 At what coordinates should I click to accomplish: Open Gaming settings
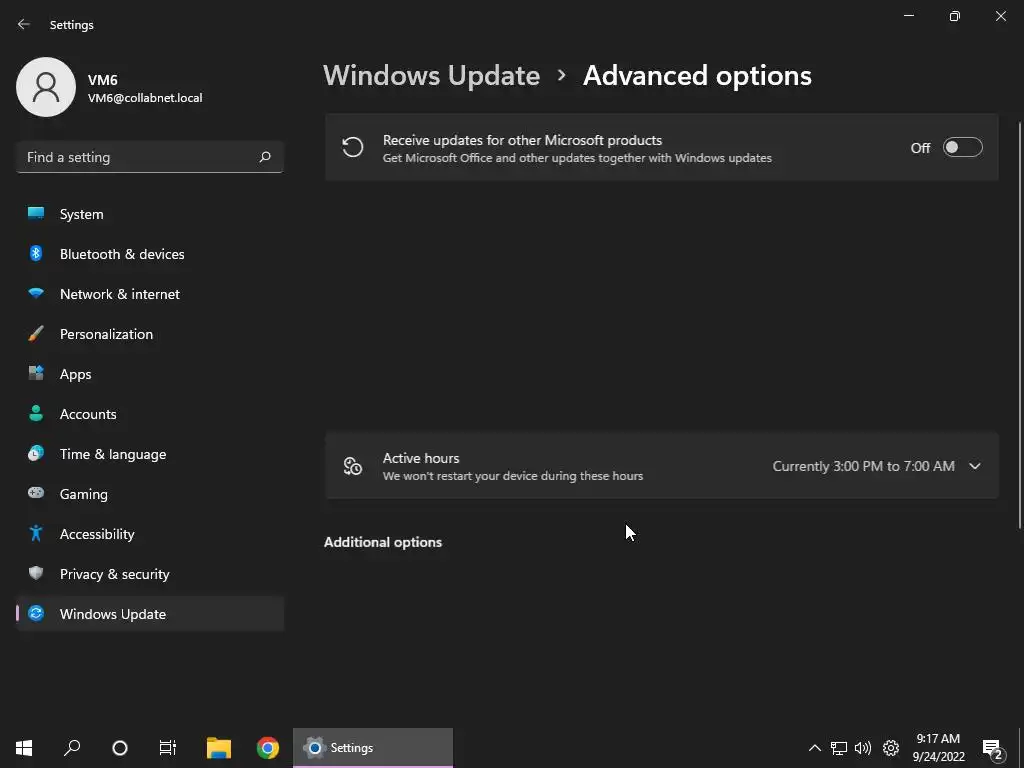pyautogui.click(x=150, y=494)
